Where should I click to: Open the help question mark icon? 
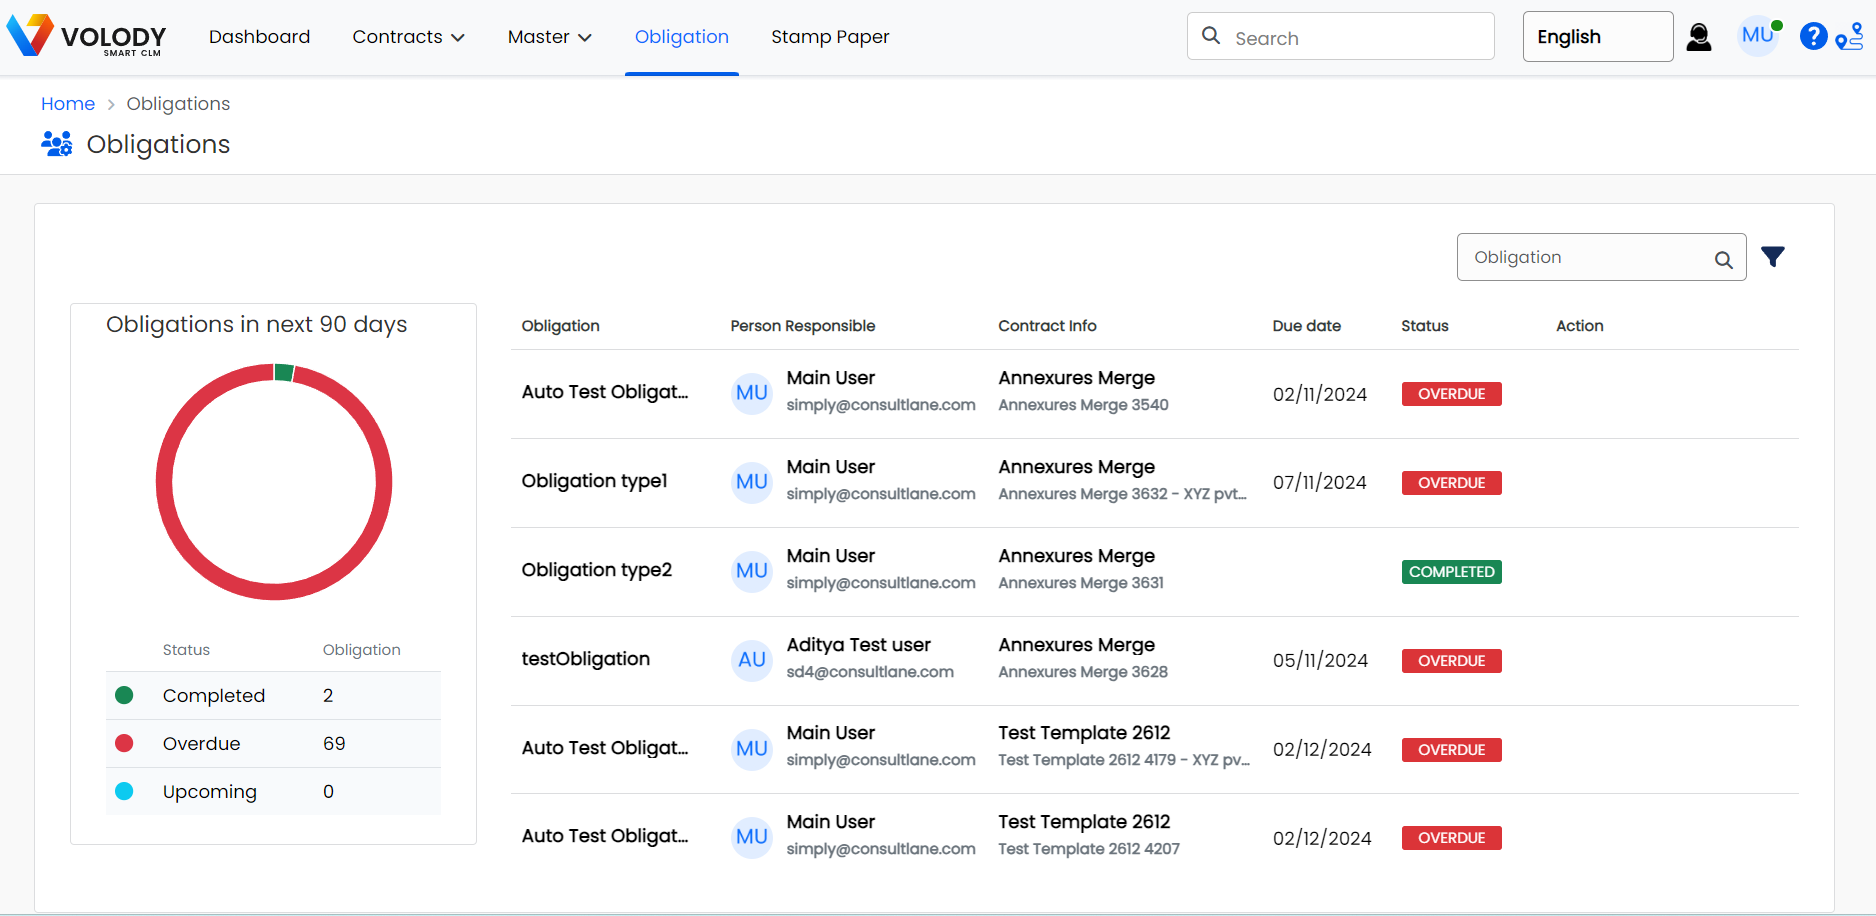[x=1813, y=36]
